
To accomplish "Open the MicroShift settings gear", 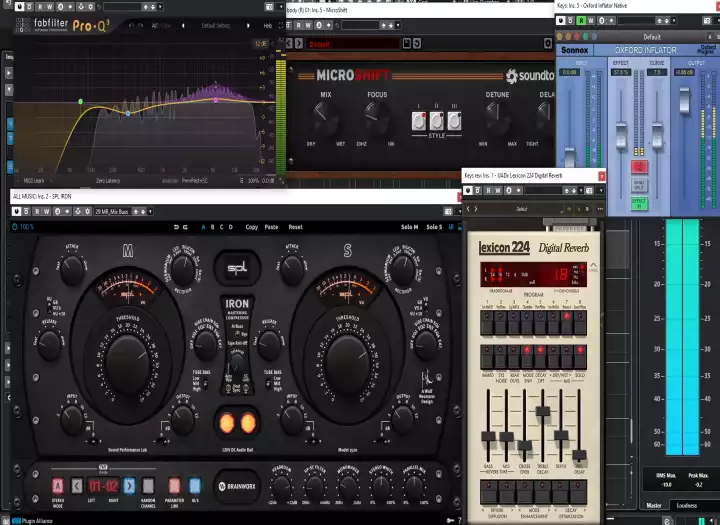I will point(547,44).
